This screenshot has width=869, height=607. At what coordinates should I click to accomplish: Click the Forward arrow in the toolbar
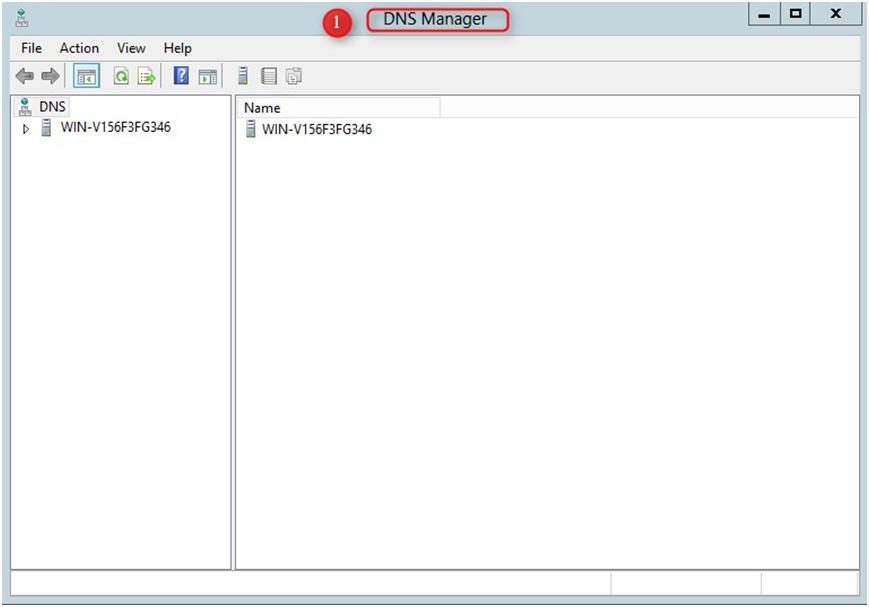(x=50, y=76)
